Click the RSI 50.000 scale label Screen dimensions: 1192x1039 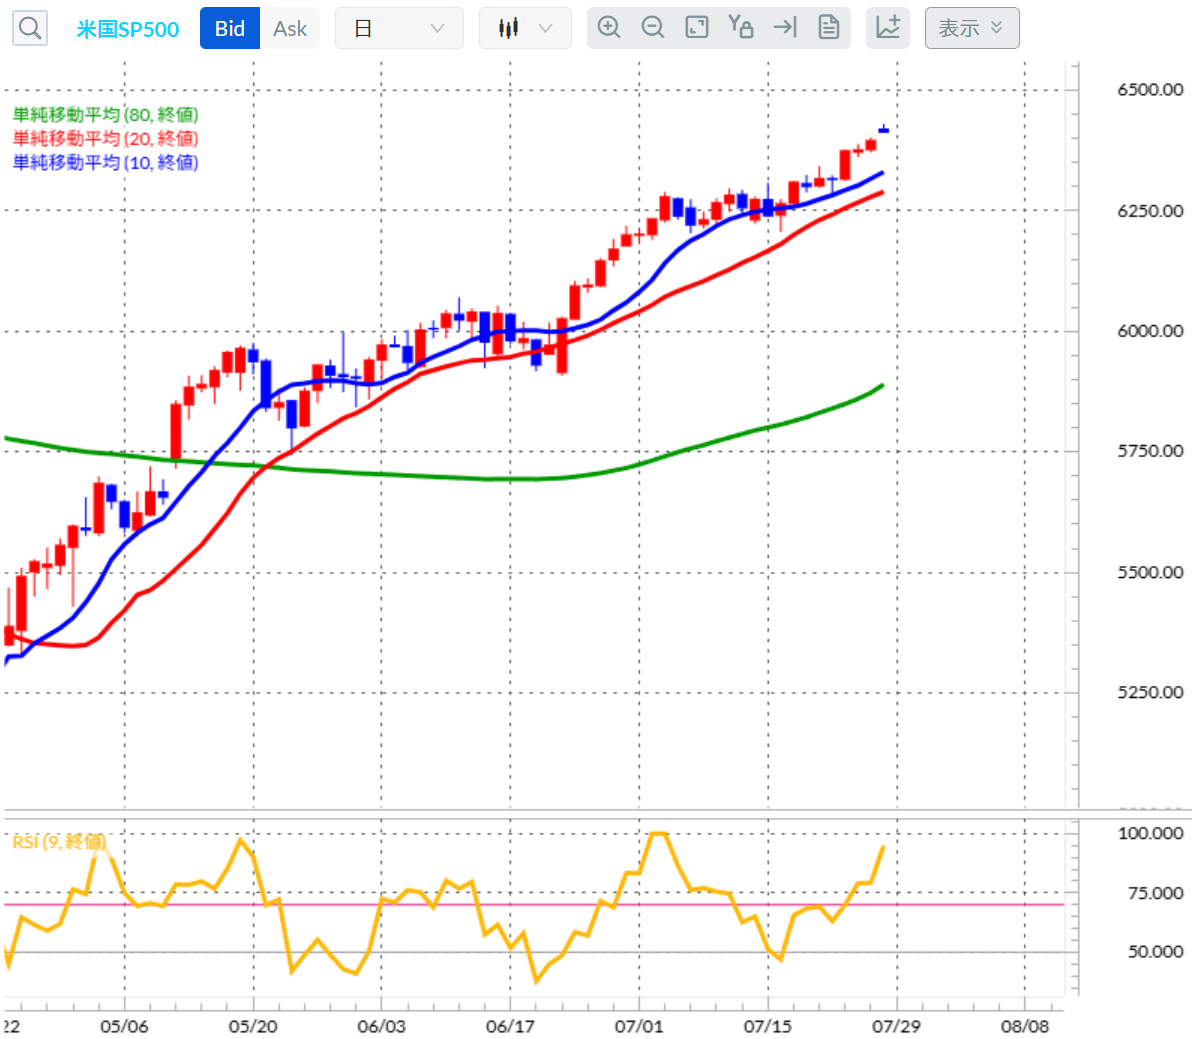(1156, 951)
